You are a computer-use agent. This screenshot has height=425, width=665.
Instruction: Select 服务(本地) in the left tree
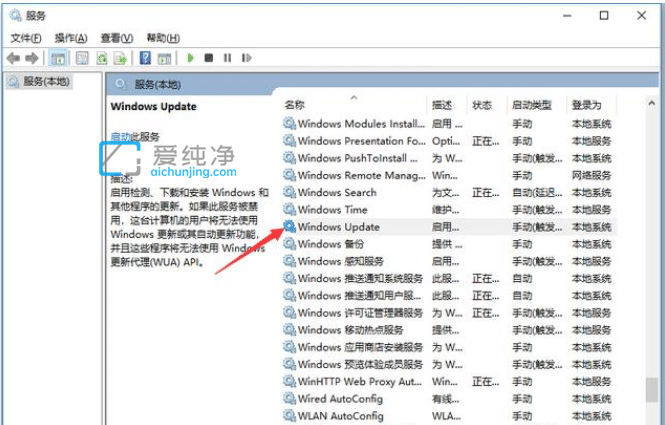39,81
